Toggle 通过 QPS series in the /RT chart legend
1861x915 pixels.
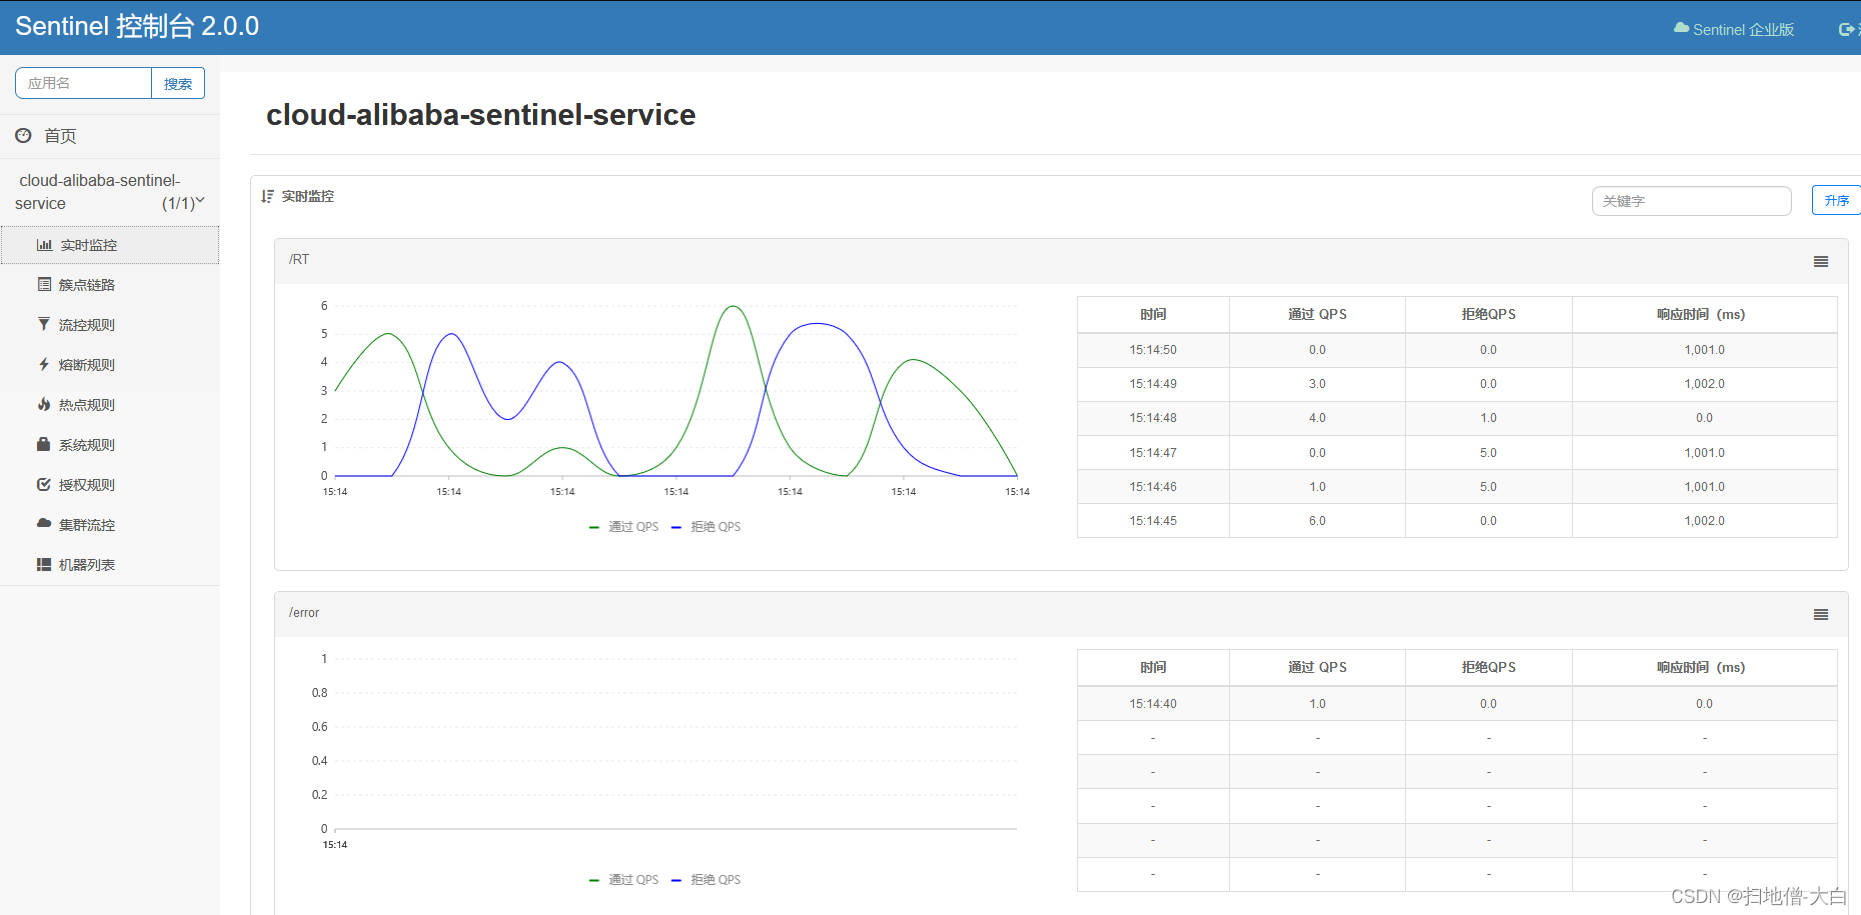[624, 527]
